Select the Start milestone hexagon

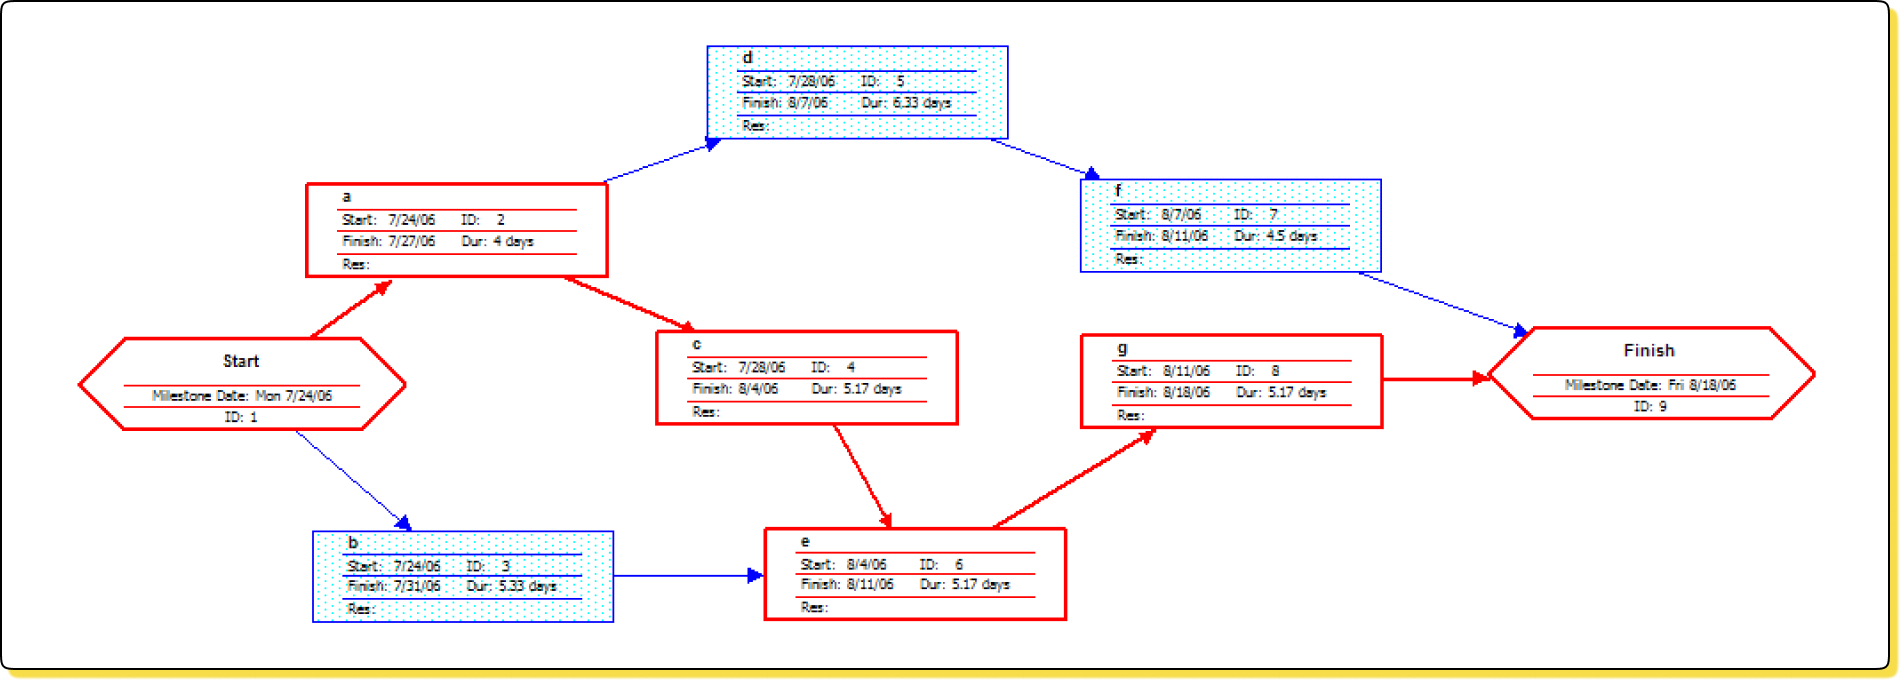241,361
